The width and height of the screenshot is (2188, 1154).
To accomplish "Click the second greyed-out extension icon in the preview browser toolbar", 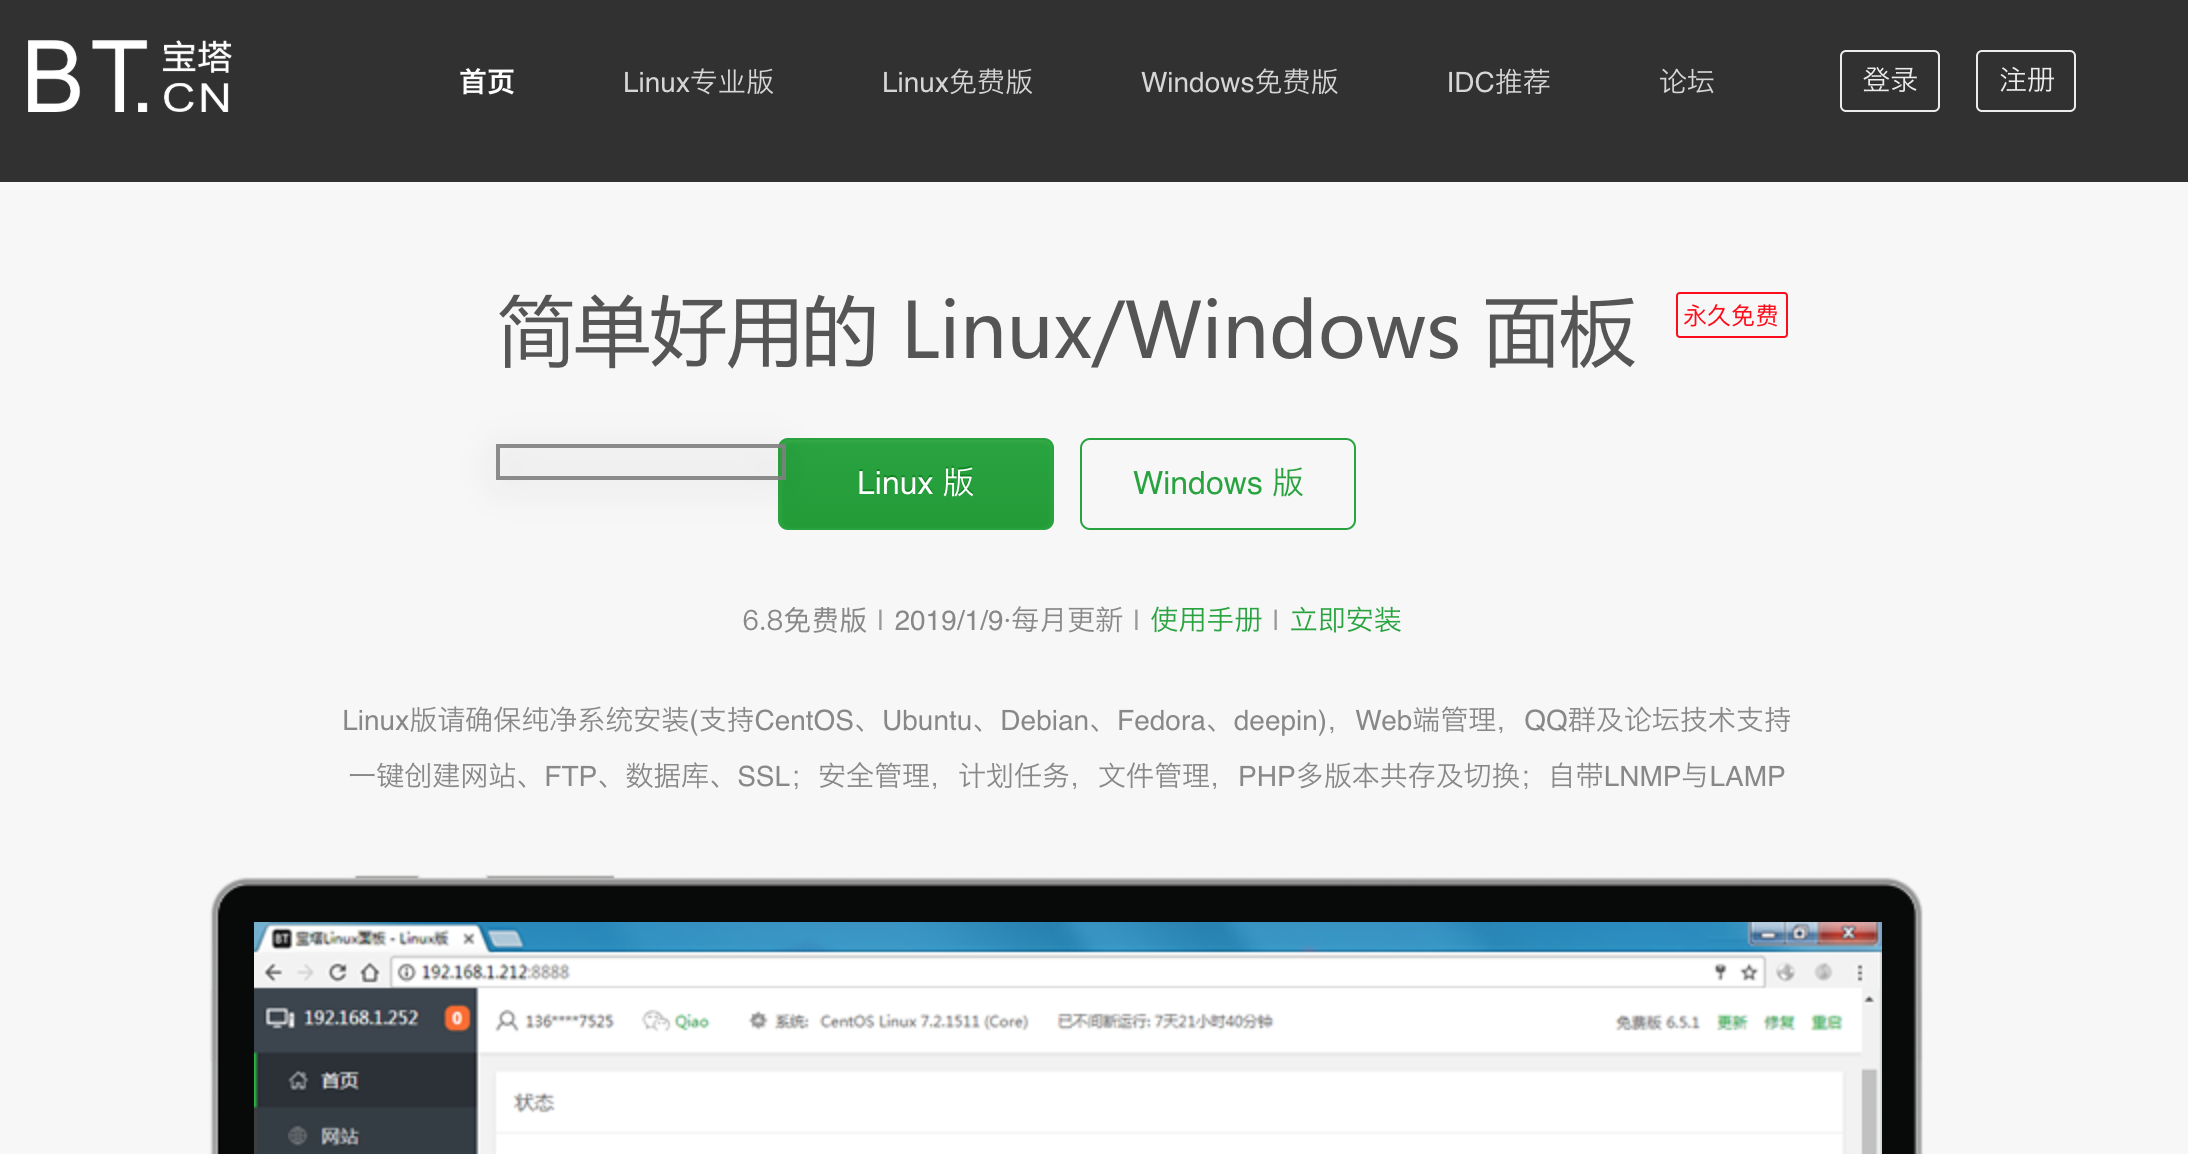I will (1824, 972).
